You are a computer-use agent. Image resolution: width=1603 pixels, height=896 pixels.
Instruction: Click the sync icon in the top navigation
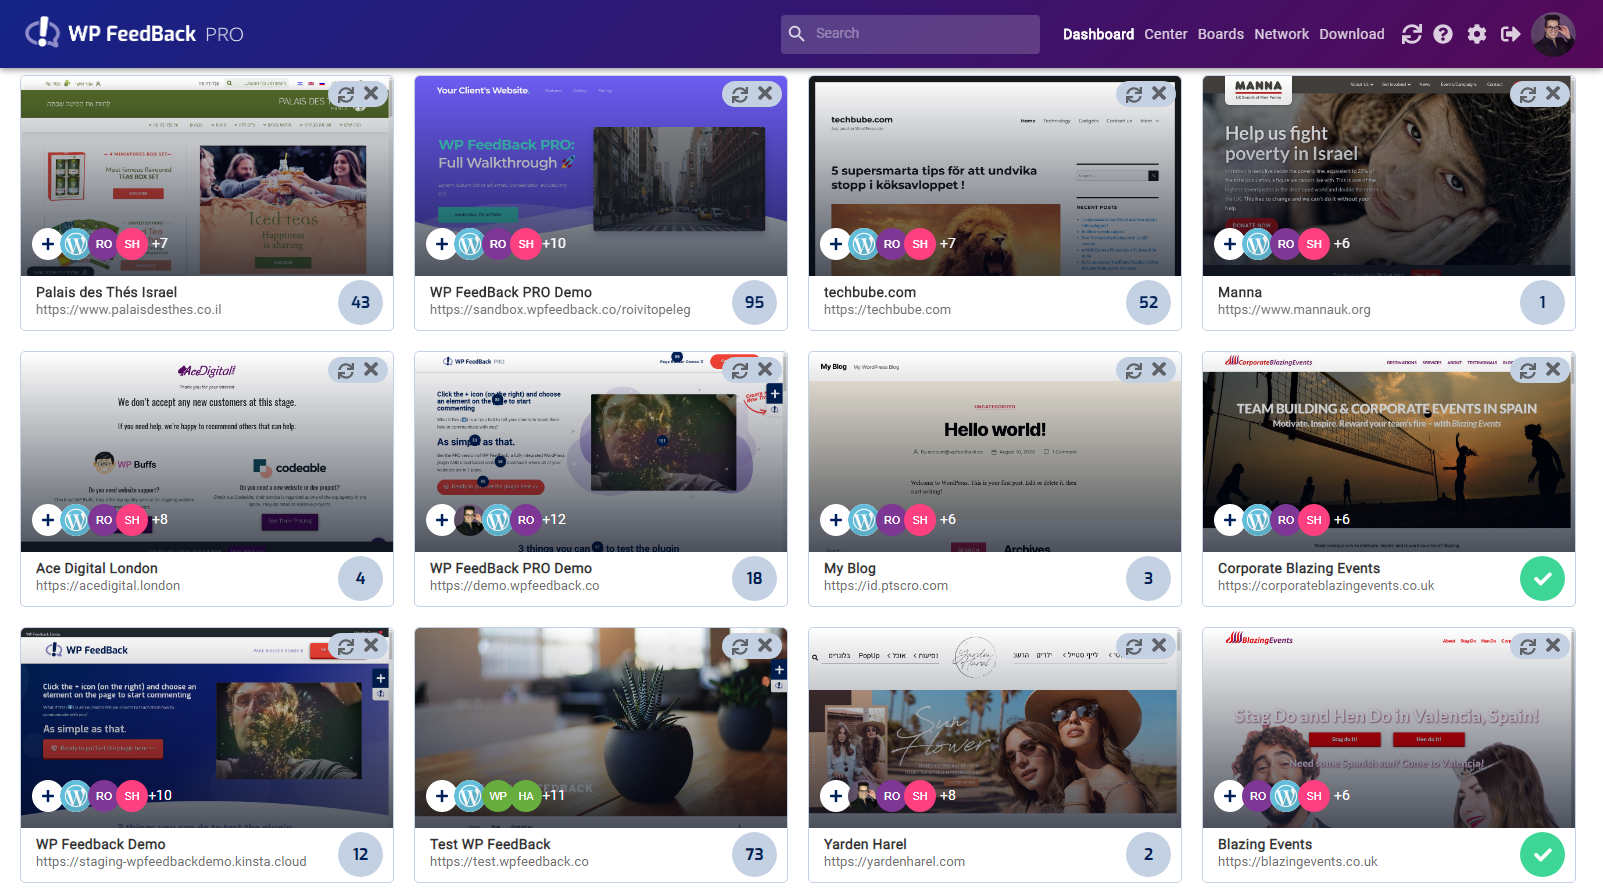[x=1411, y=34]
